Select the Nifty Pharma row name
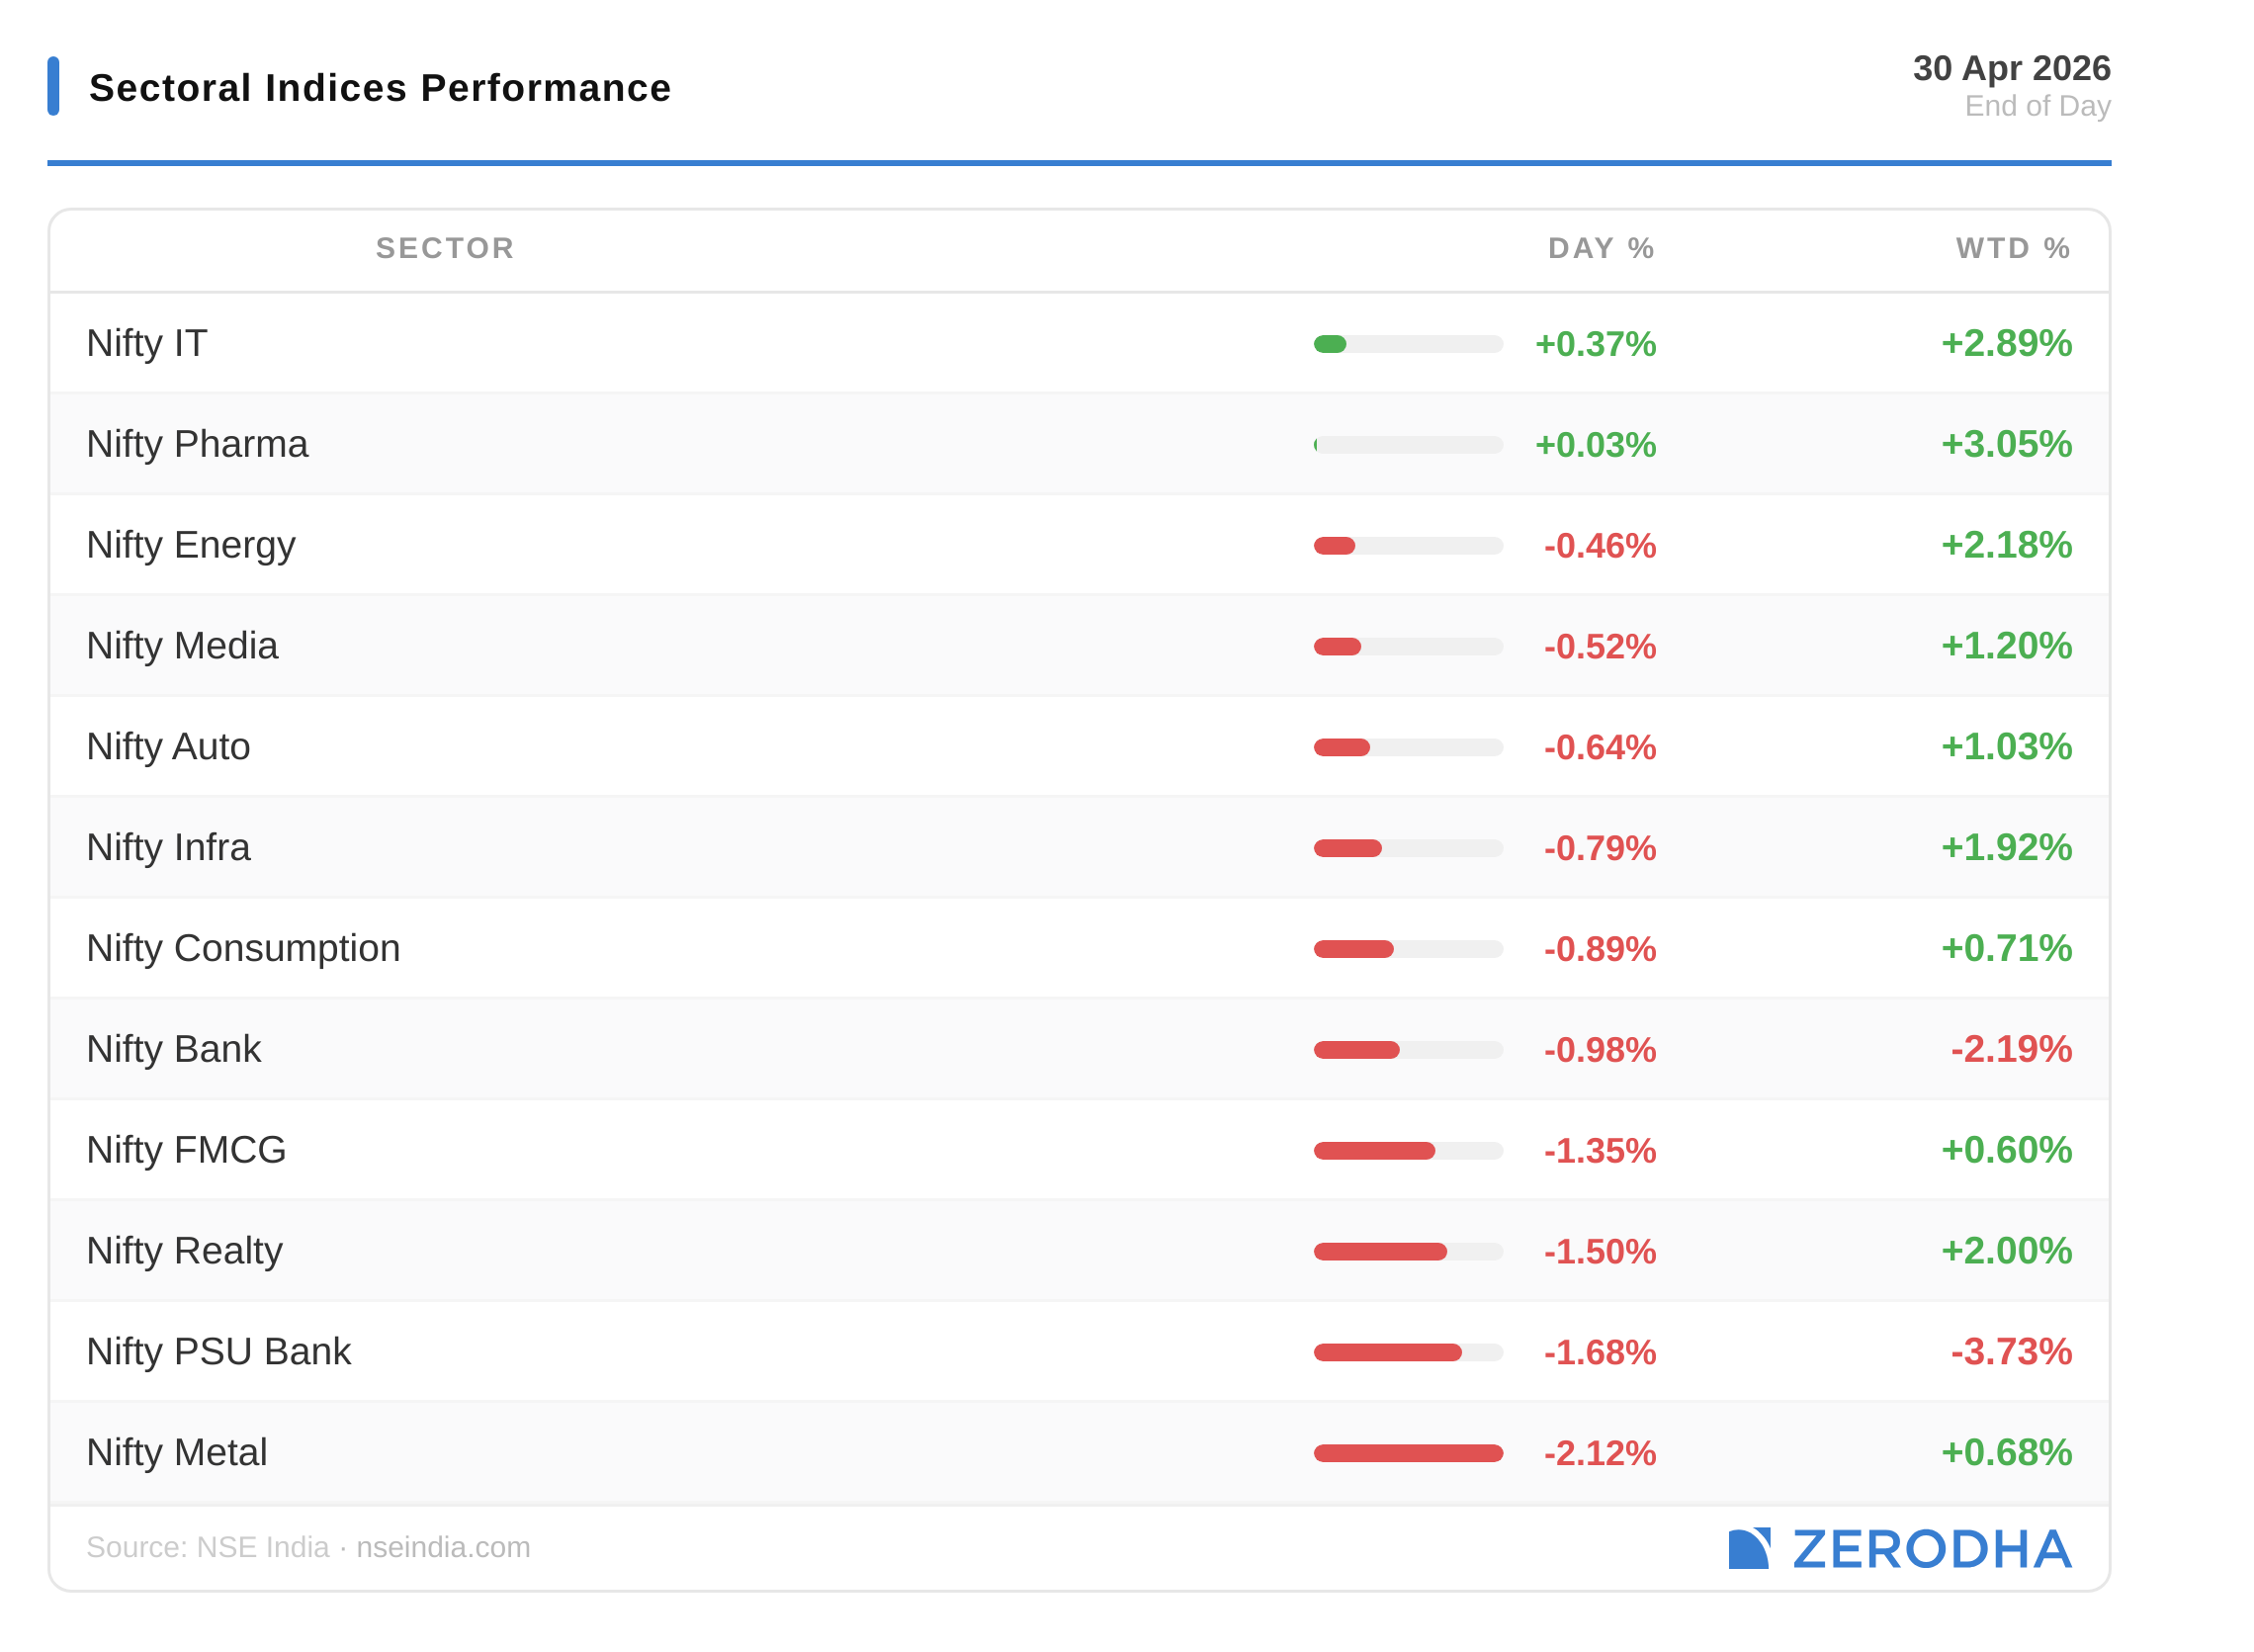 [197, 444]
